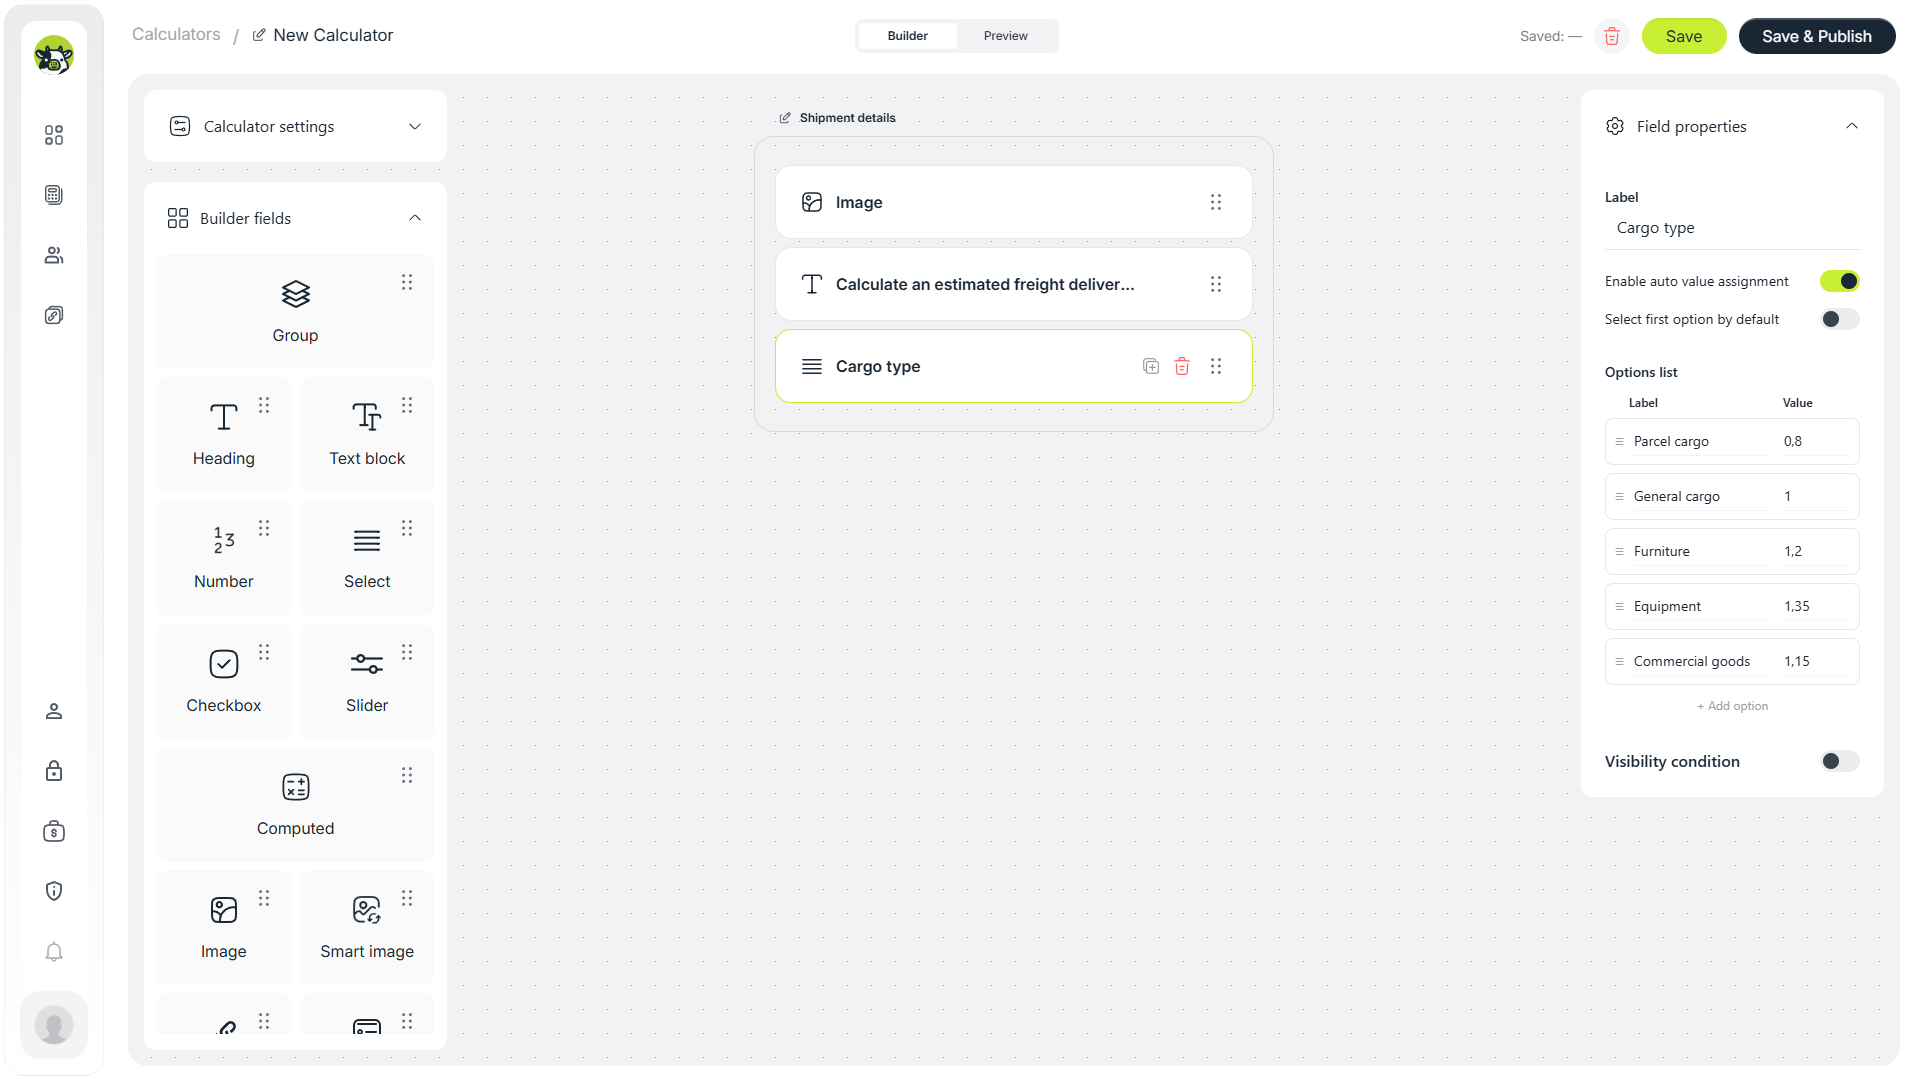The width and height of the screenshot is (1920, 1080).
Task: Select the Image builder field
Action: [224, 928]
